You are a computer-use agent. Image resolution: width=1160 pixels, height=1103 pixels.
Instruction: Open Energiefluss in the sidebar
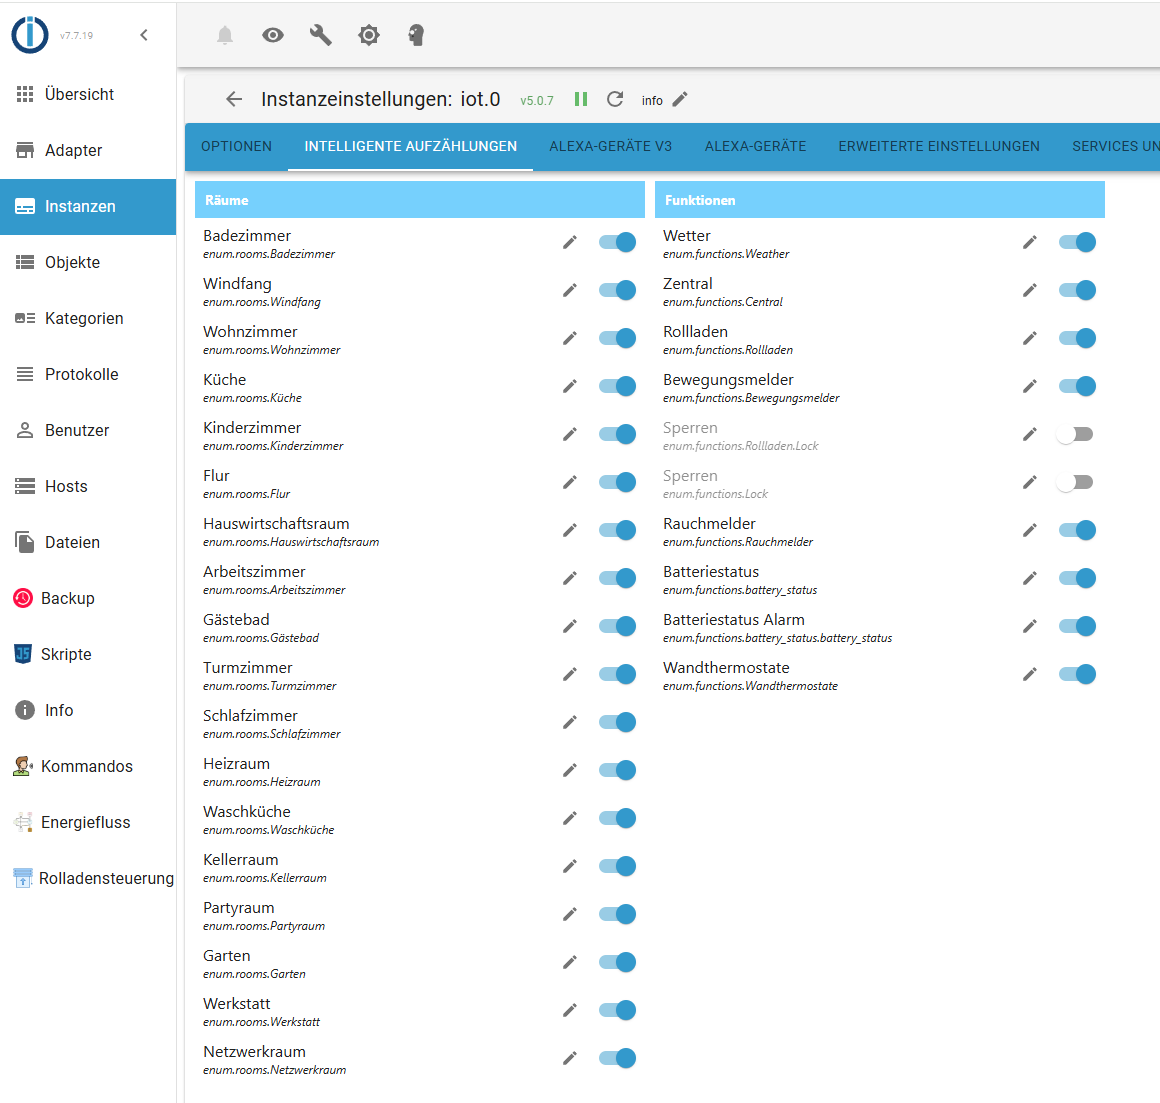click(88, 822)
